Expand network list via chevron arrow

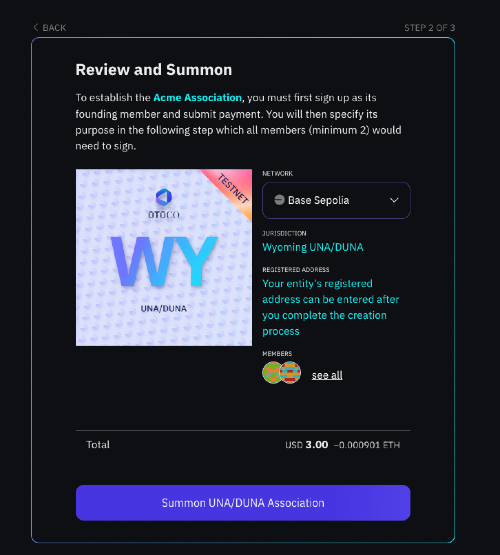[x=394, y=200]
